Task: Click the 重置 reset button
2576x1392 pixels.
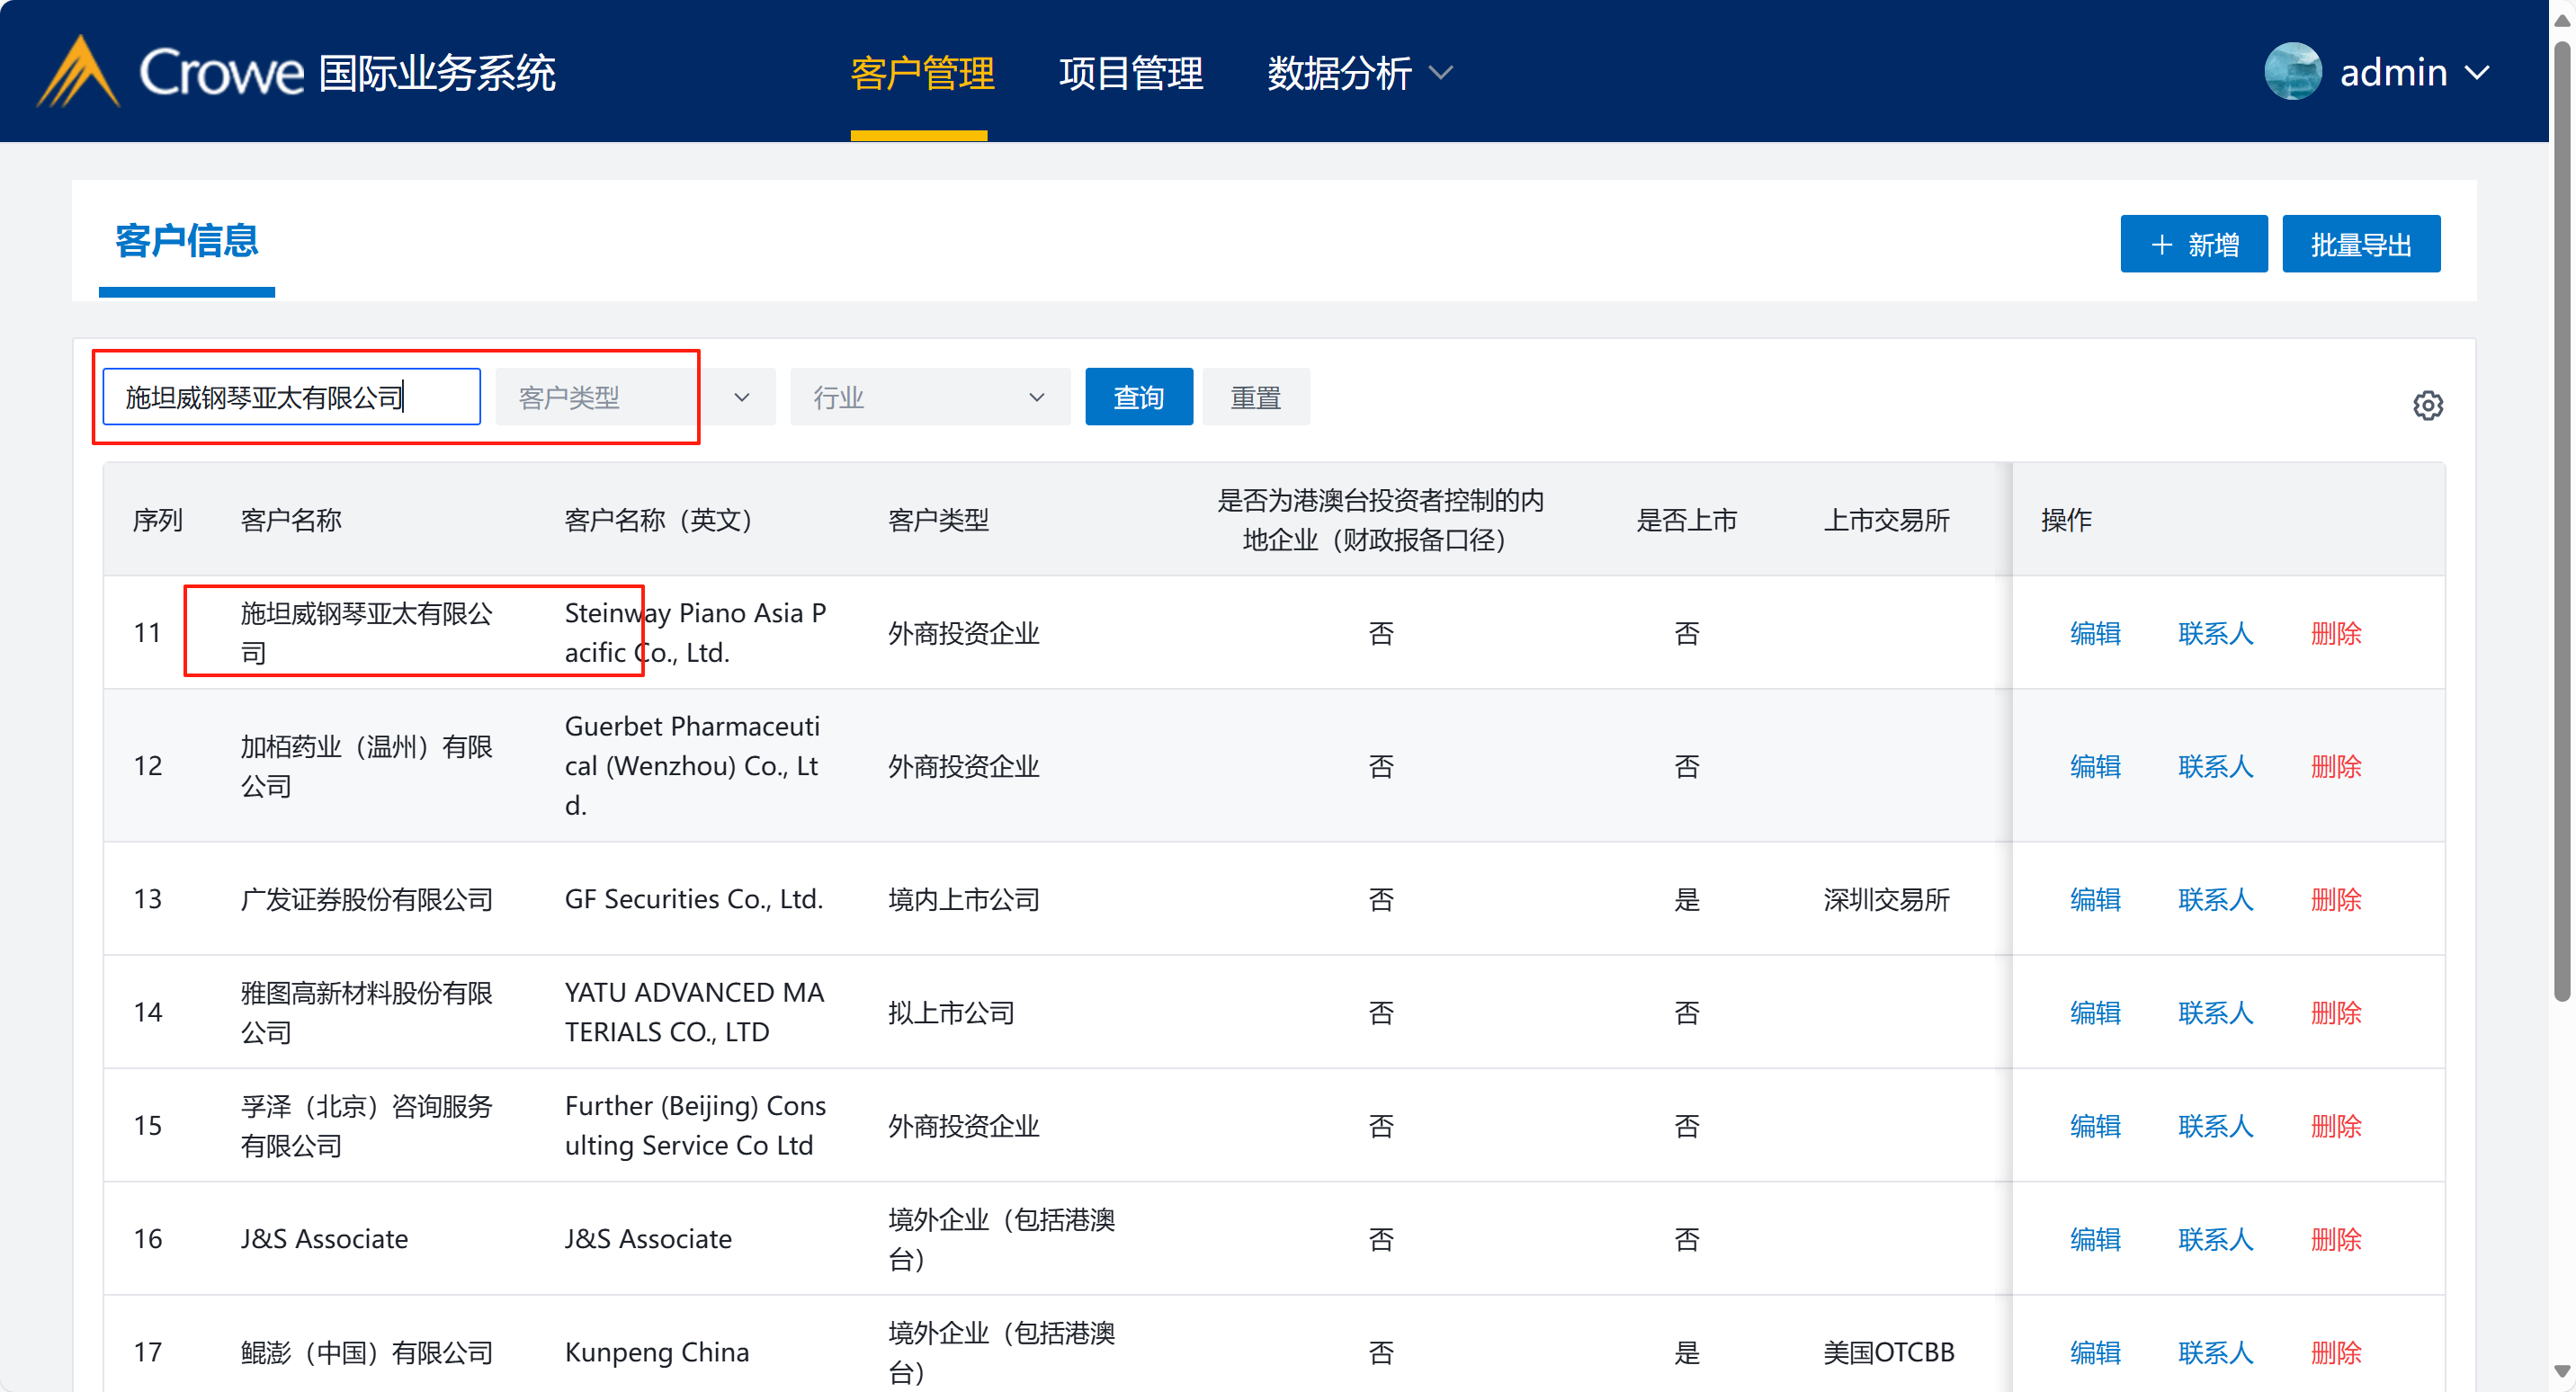Action: point(1254,398)
